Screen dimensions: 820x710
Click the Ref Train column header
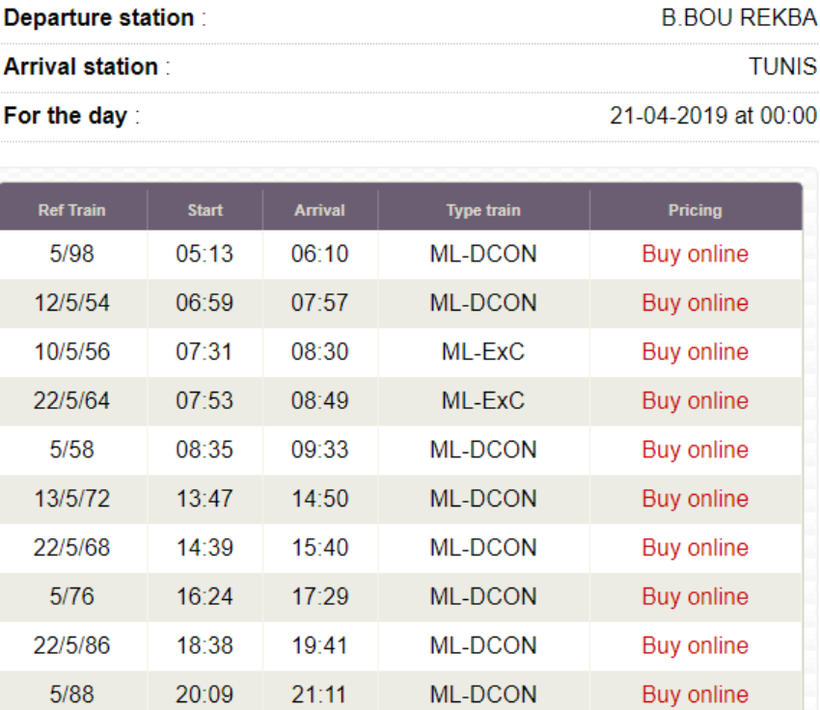coord(72,210)
